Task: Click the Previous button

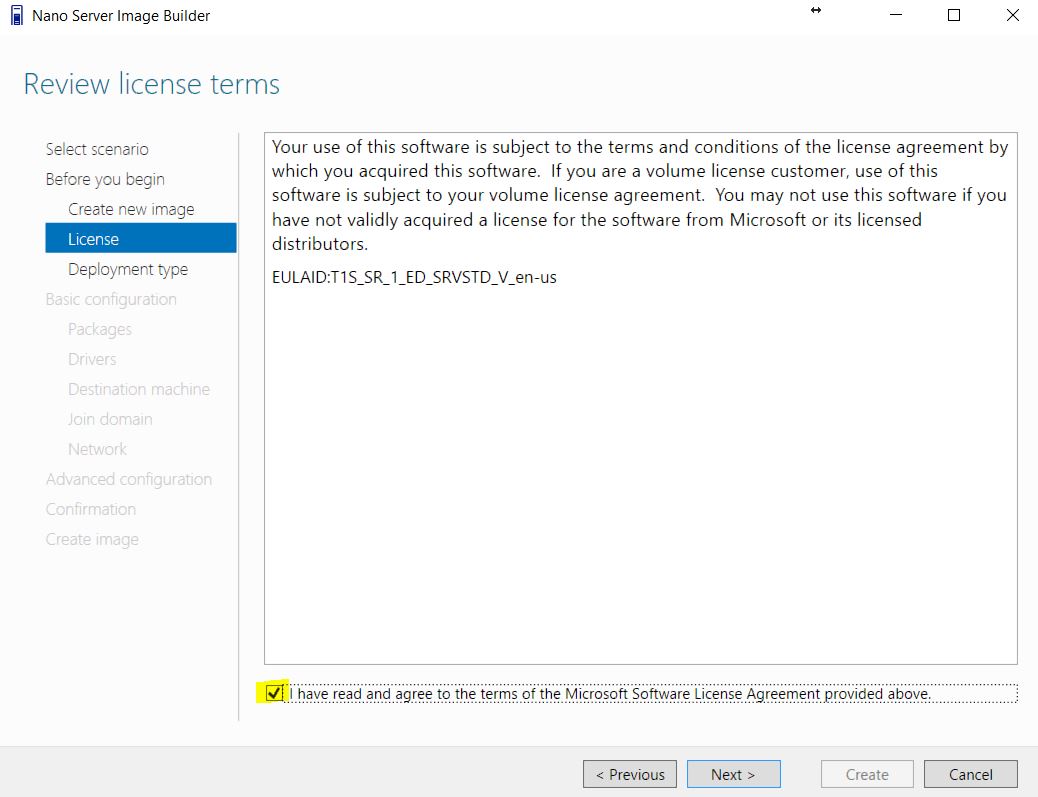Action: point(630,774)
